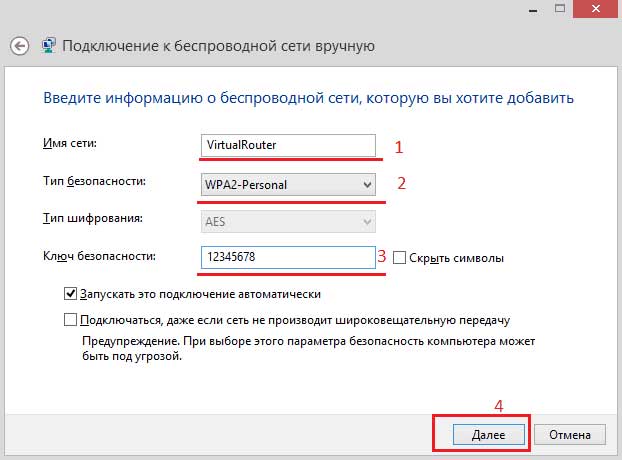The height and width of the screenshot is (460, 622).
Task: Focus the 'Имя сети' field containing VirtualRouter
Action: pos(286,145)
